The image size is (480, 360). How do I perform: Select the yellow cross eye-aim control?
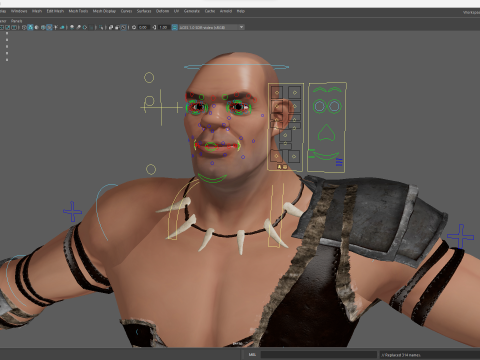coord(161,107)
